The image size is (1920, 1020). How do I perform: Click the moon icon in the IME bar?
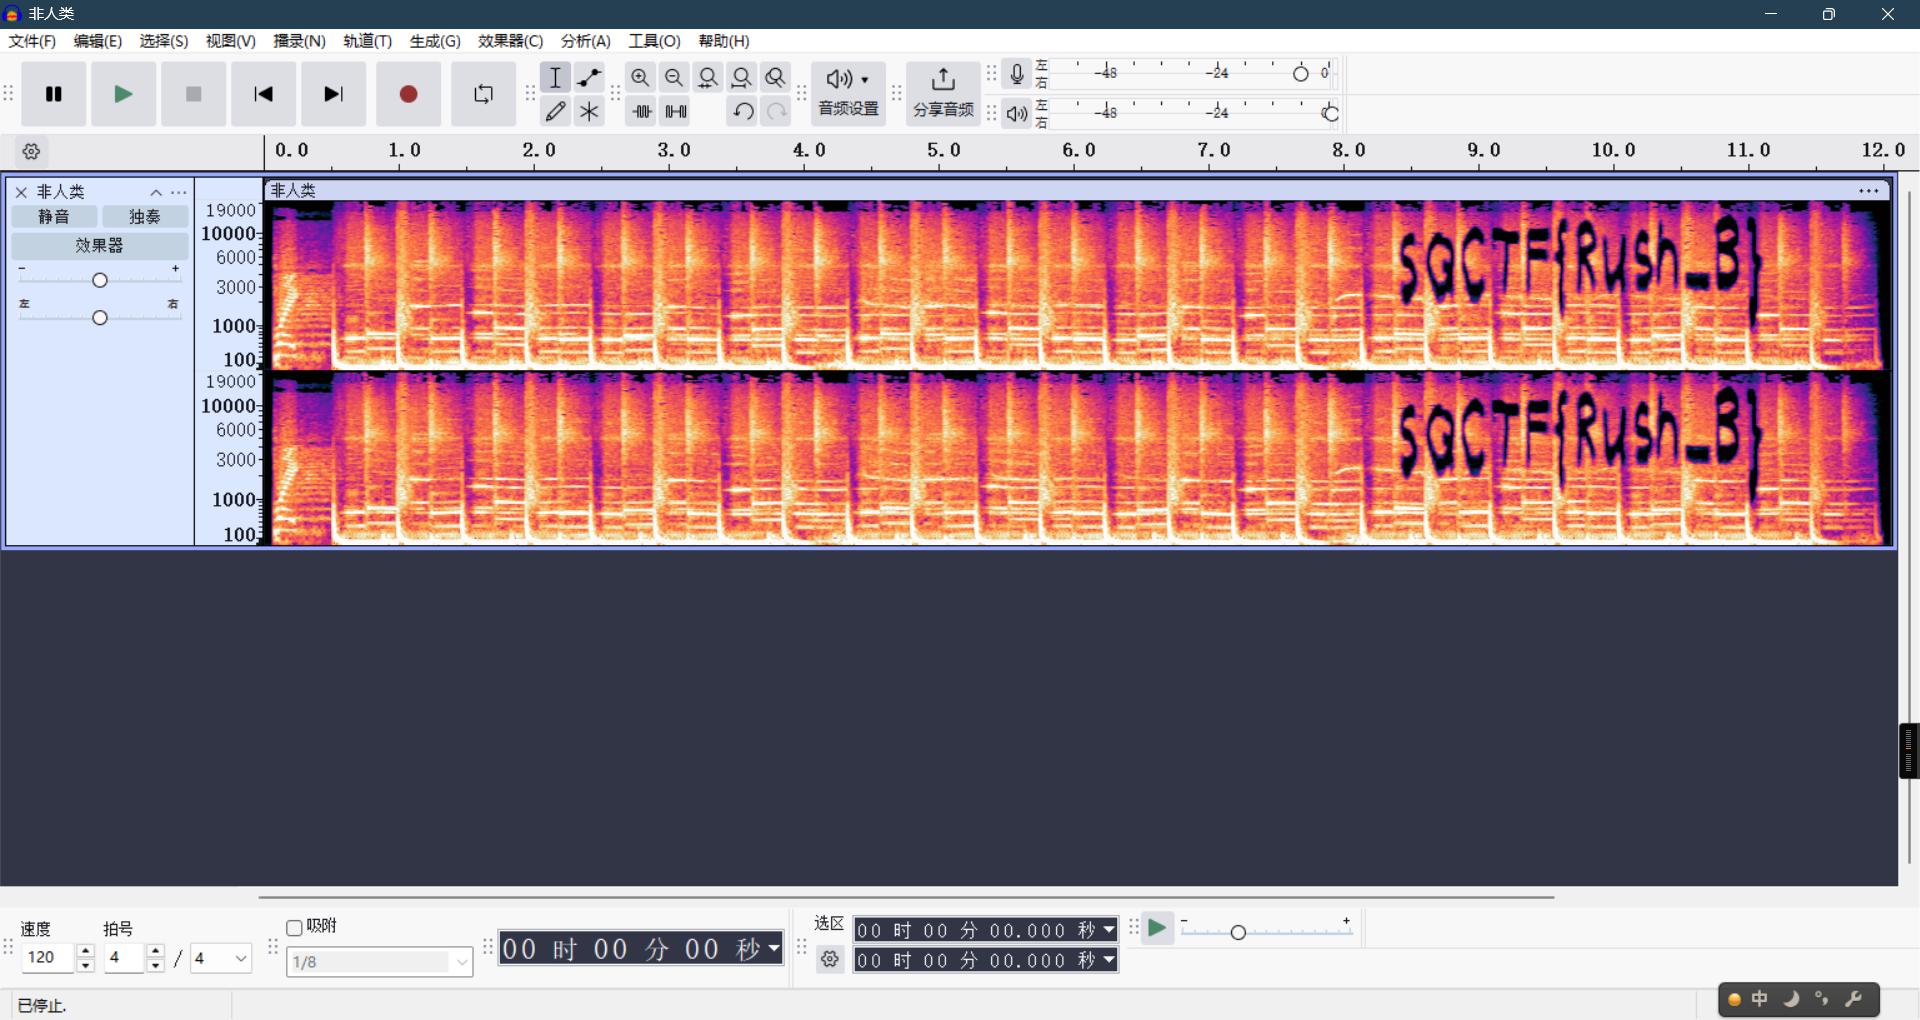(1791, 999)
